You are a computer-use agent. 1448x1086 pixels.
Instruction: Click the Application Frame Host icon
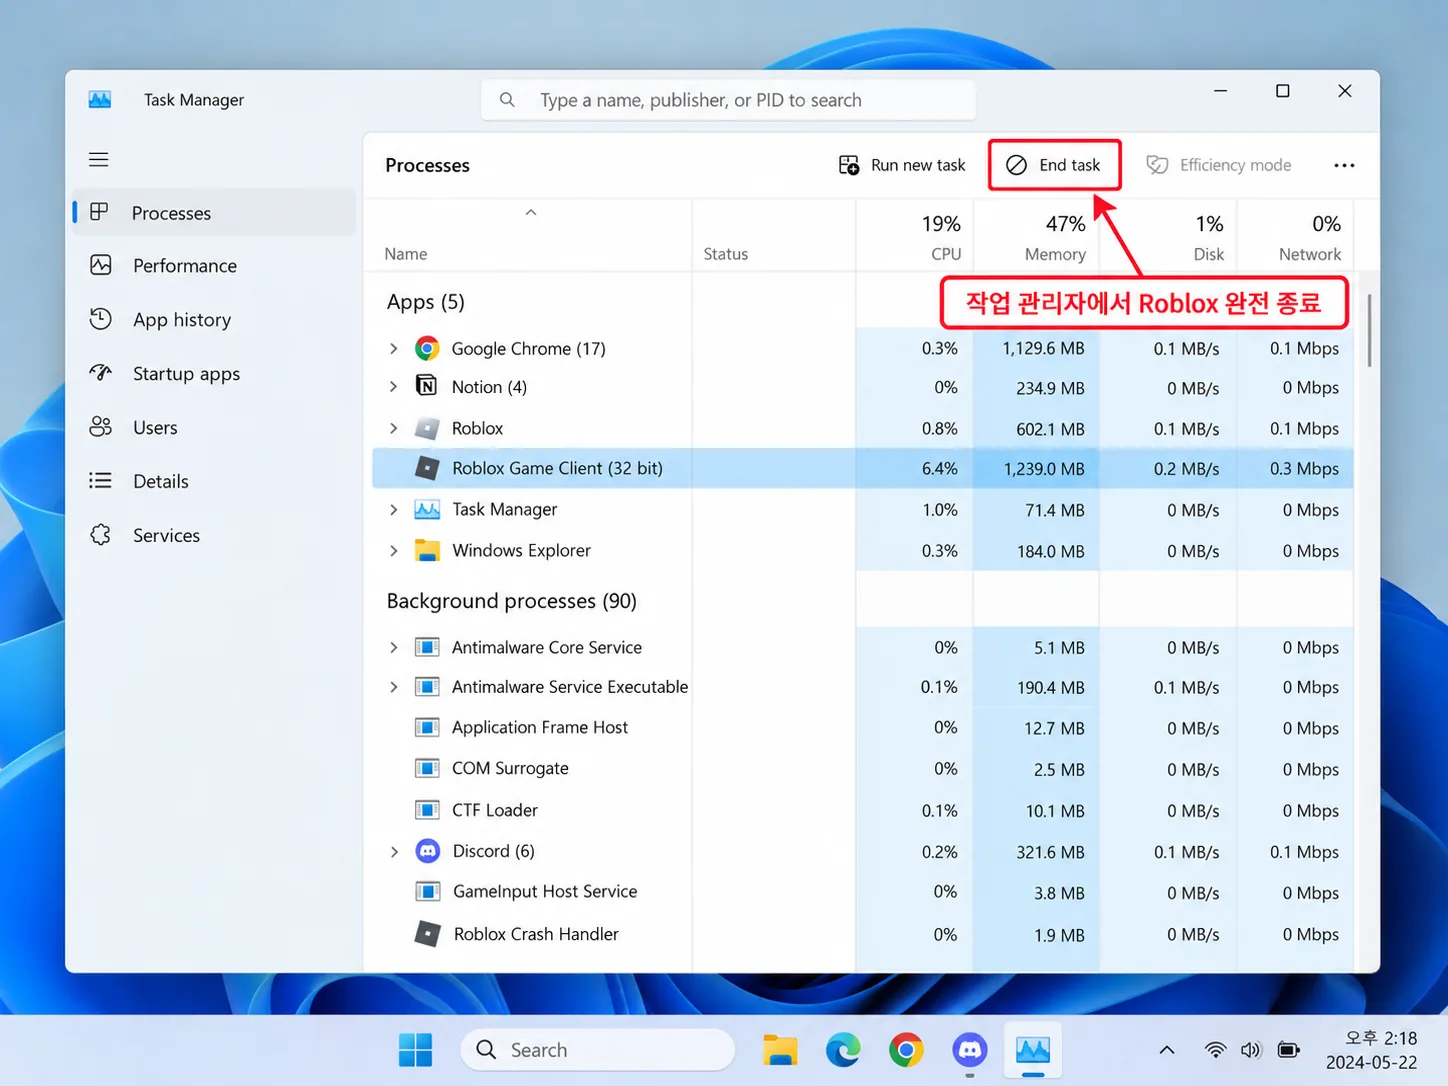(x=427, y=727)
